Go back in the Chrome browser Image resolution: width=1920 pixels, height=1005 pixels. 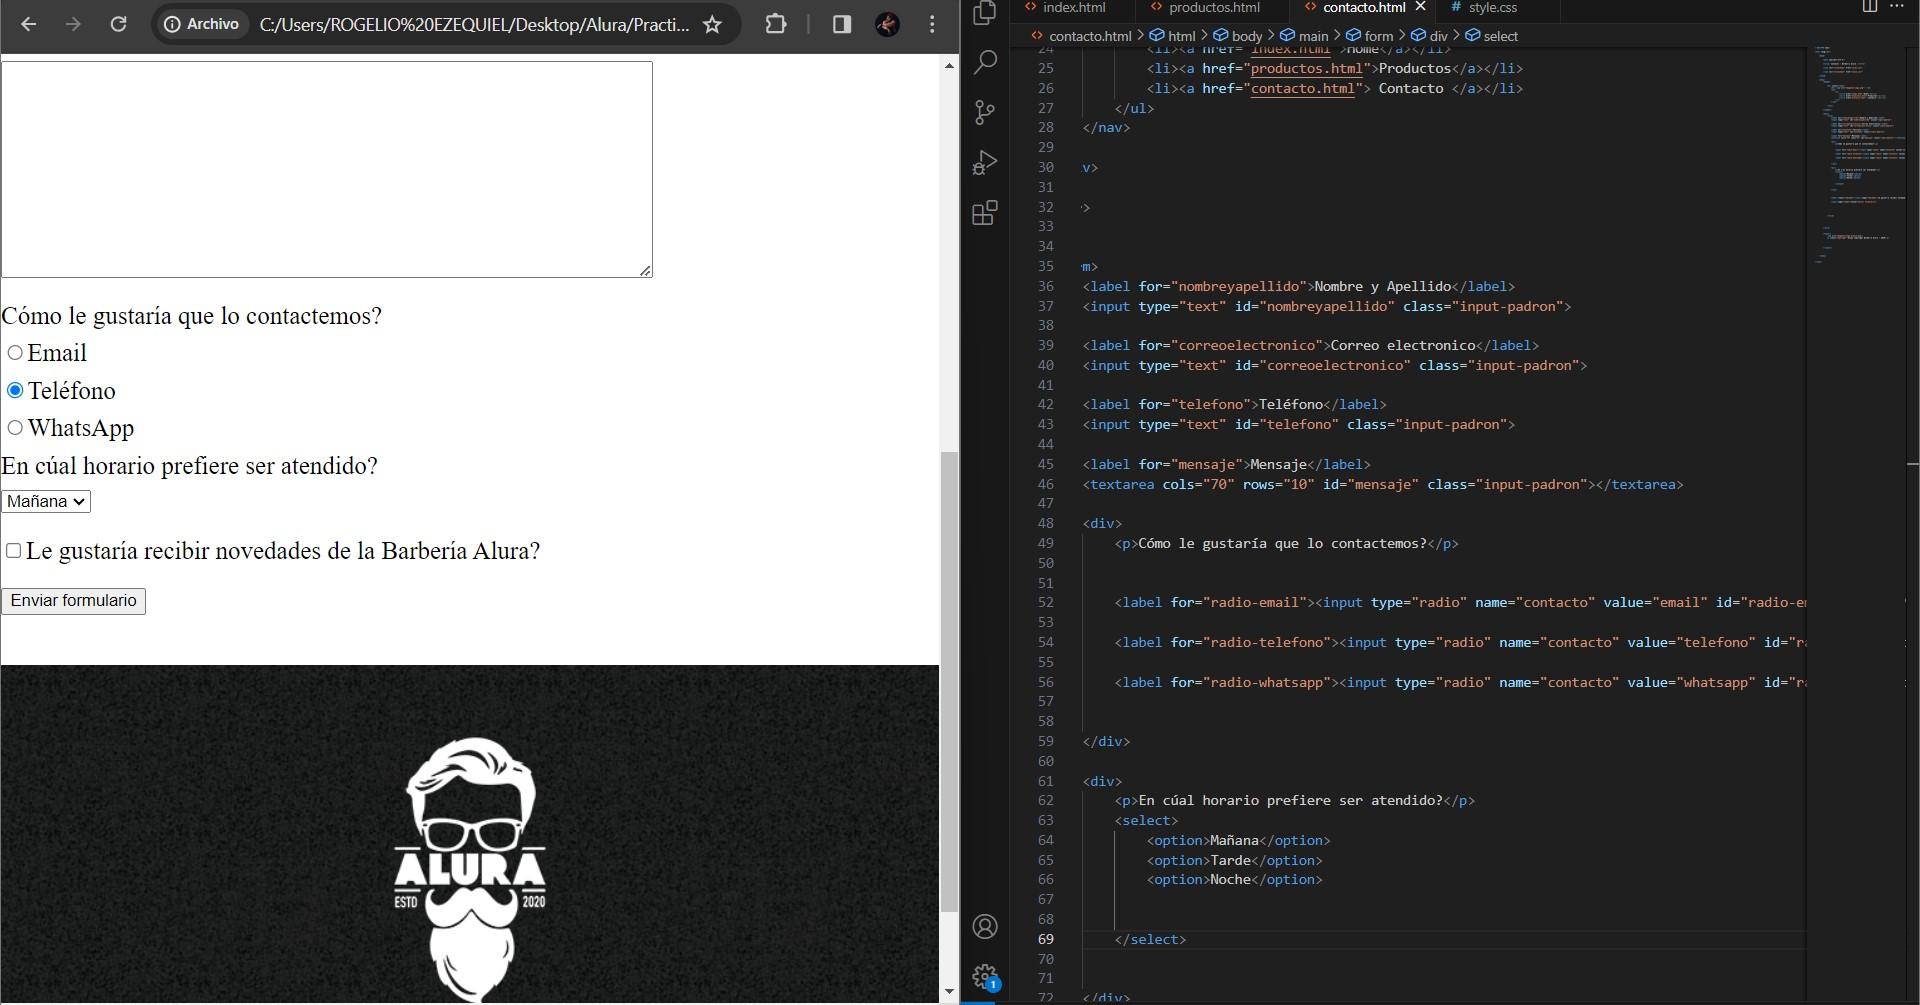coord(29,24)
